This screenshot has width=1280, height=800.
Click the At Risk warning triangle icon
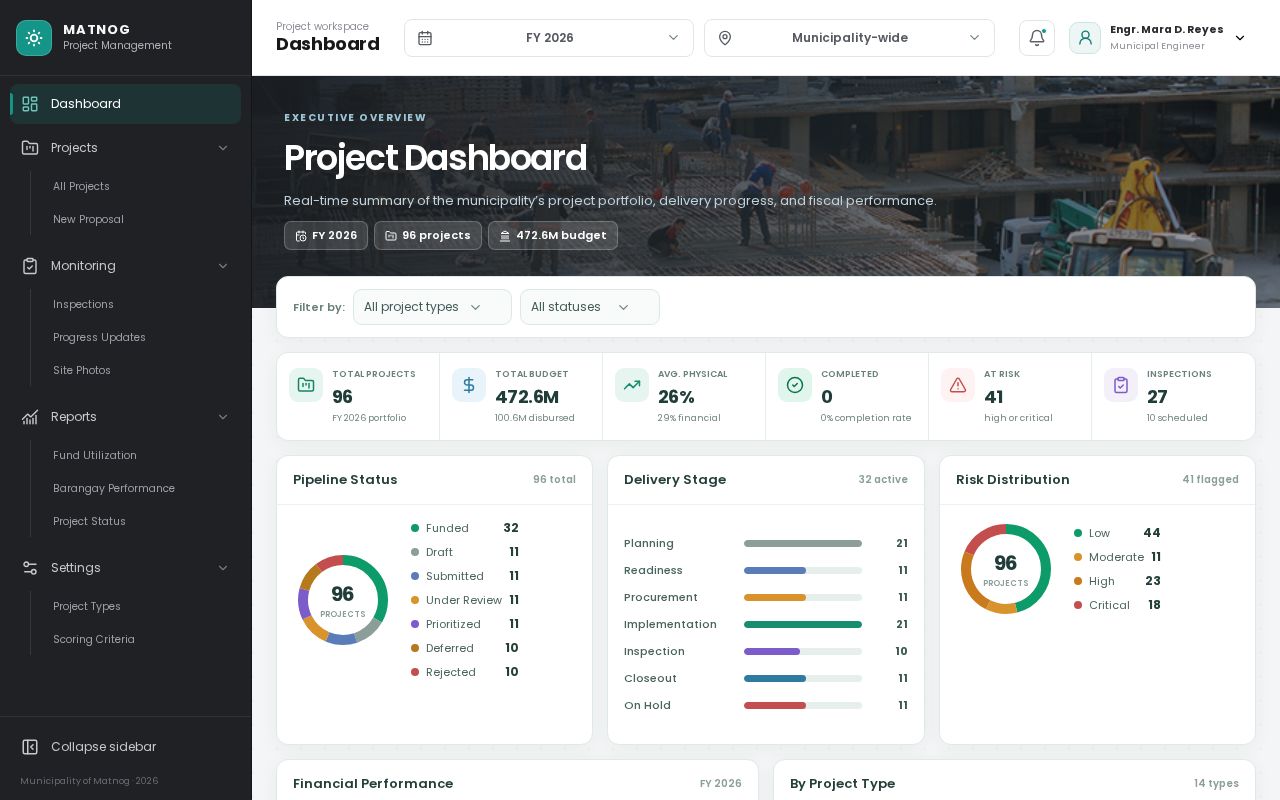(x=958, y=385)
